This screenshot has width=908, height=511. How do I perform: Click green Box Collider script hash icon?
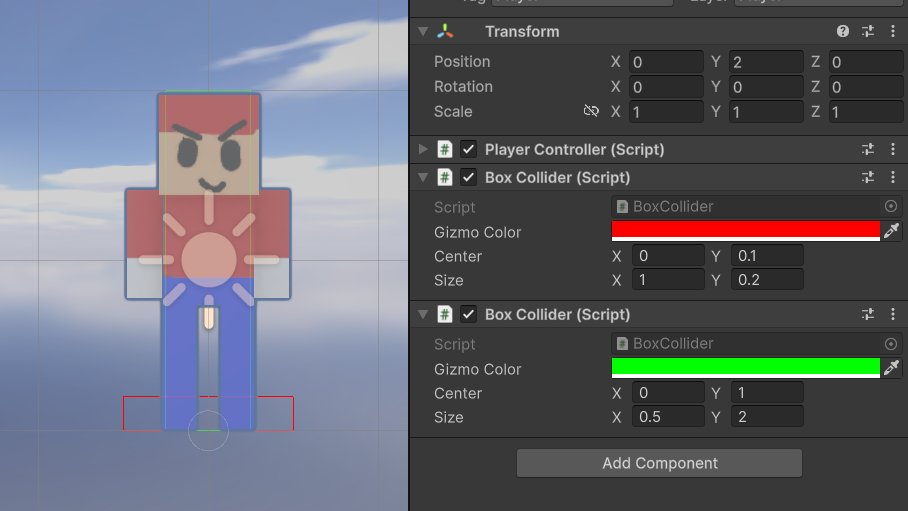point(444,314)
